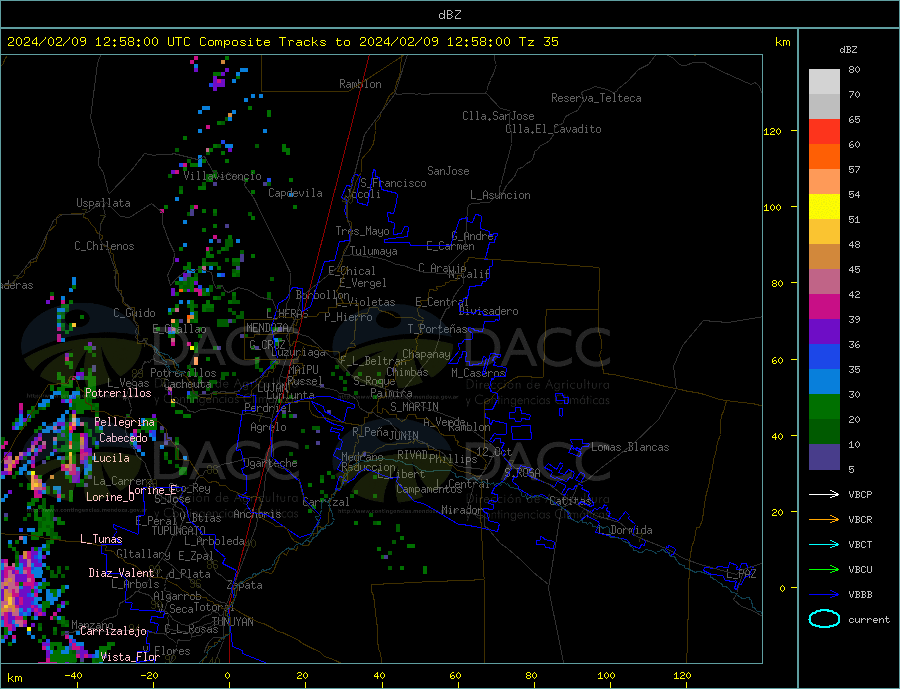This screenshot has width=900, height=689.
Task: Click the 60 tick on vertical axis
Action: [777, 360]
